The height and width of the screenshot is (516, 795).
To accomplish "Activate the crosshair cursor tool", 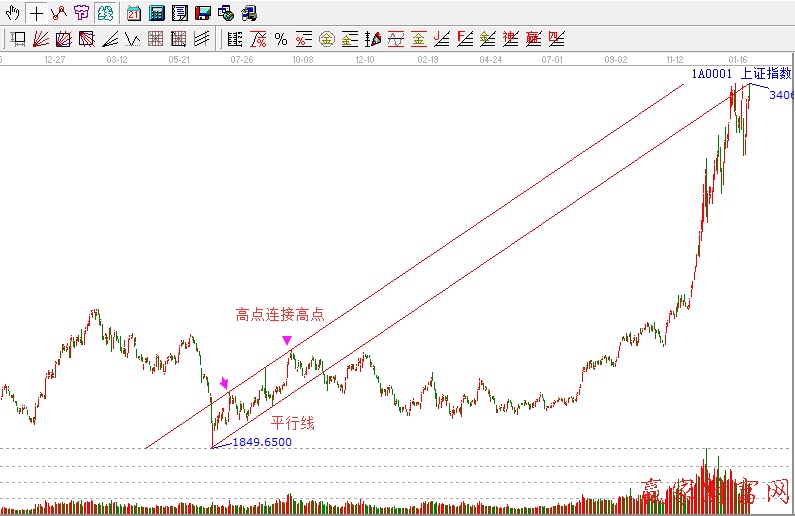I will click(36, 13).
